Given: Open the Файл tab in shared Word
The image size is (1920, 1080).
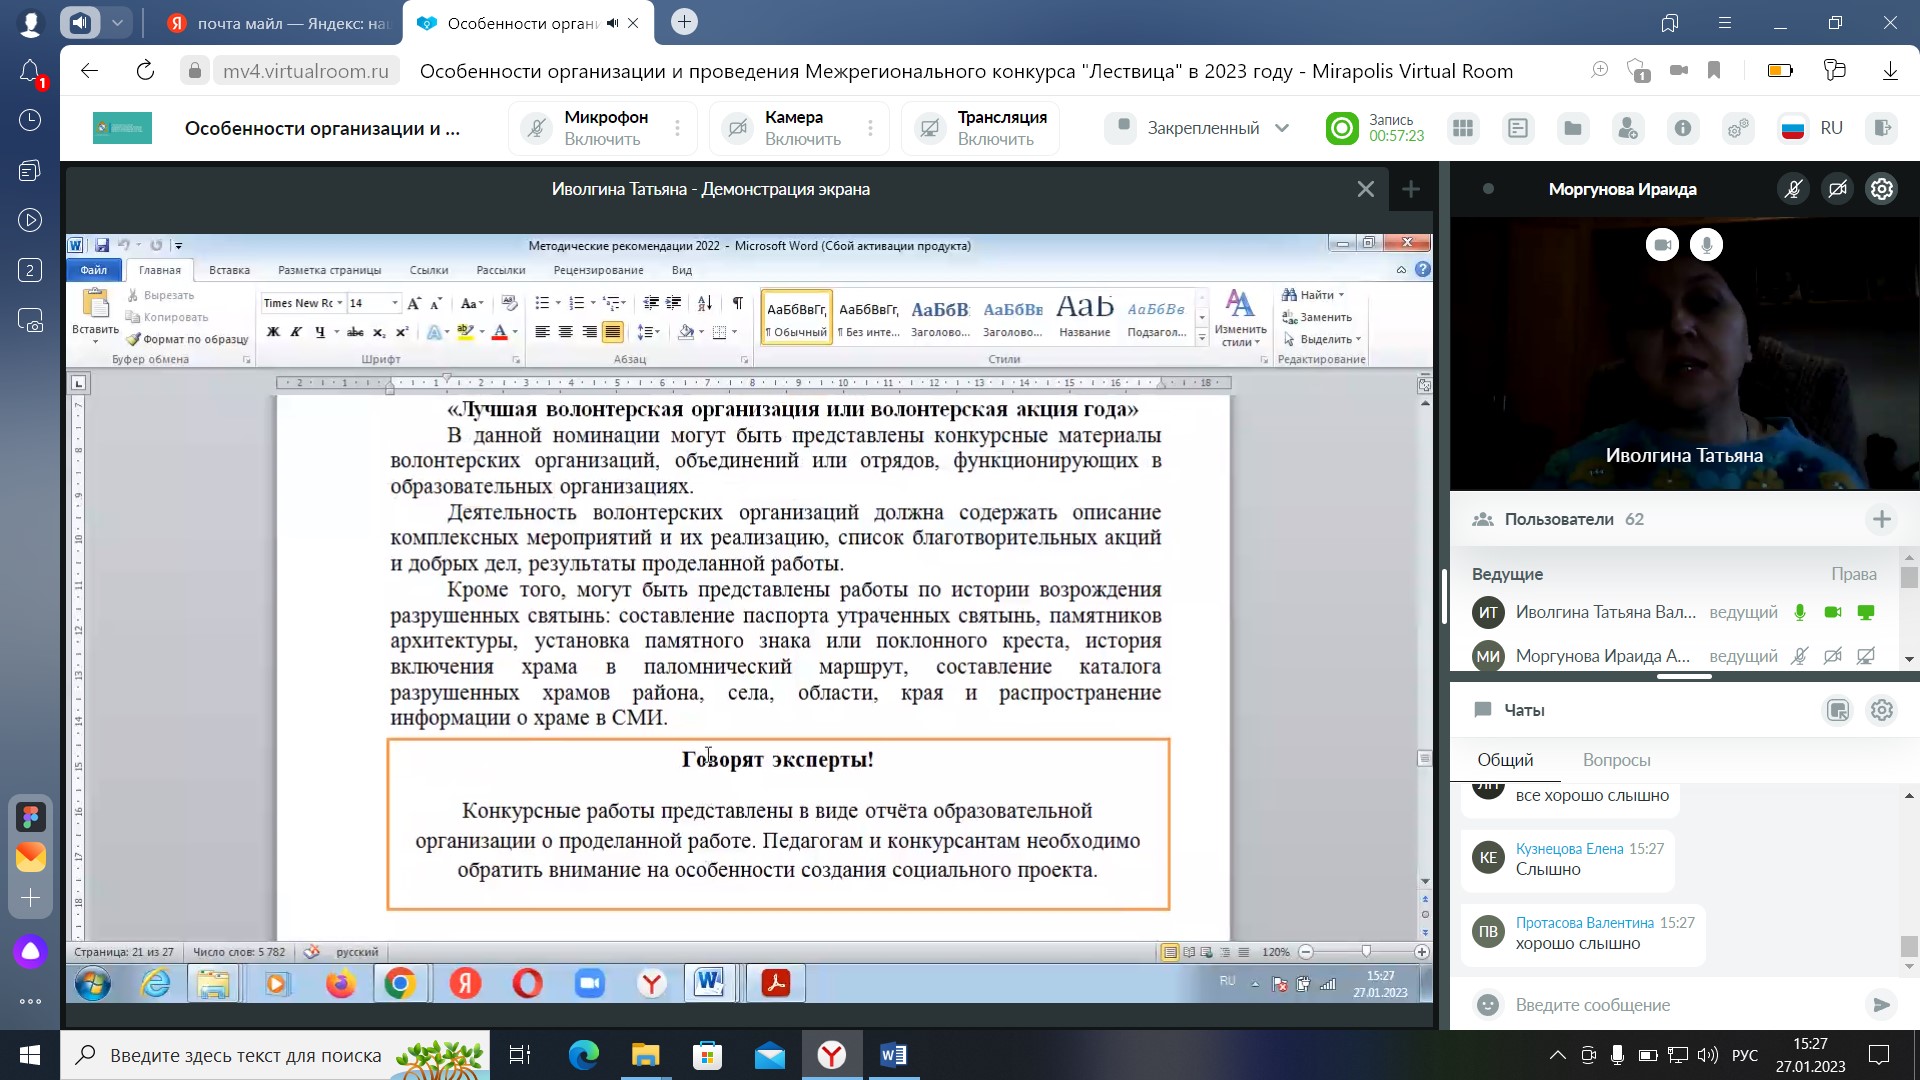Looking at the screenshot, I should [x=94, y=270].
